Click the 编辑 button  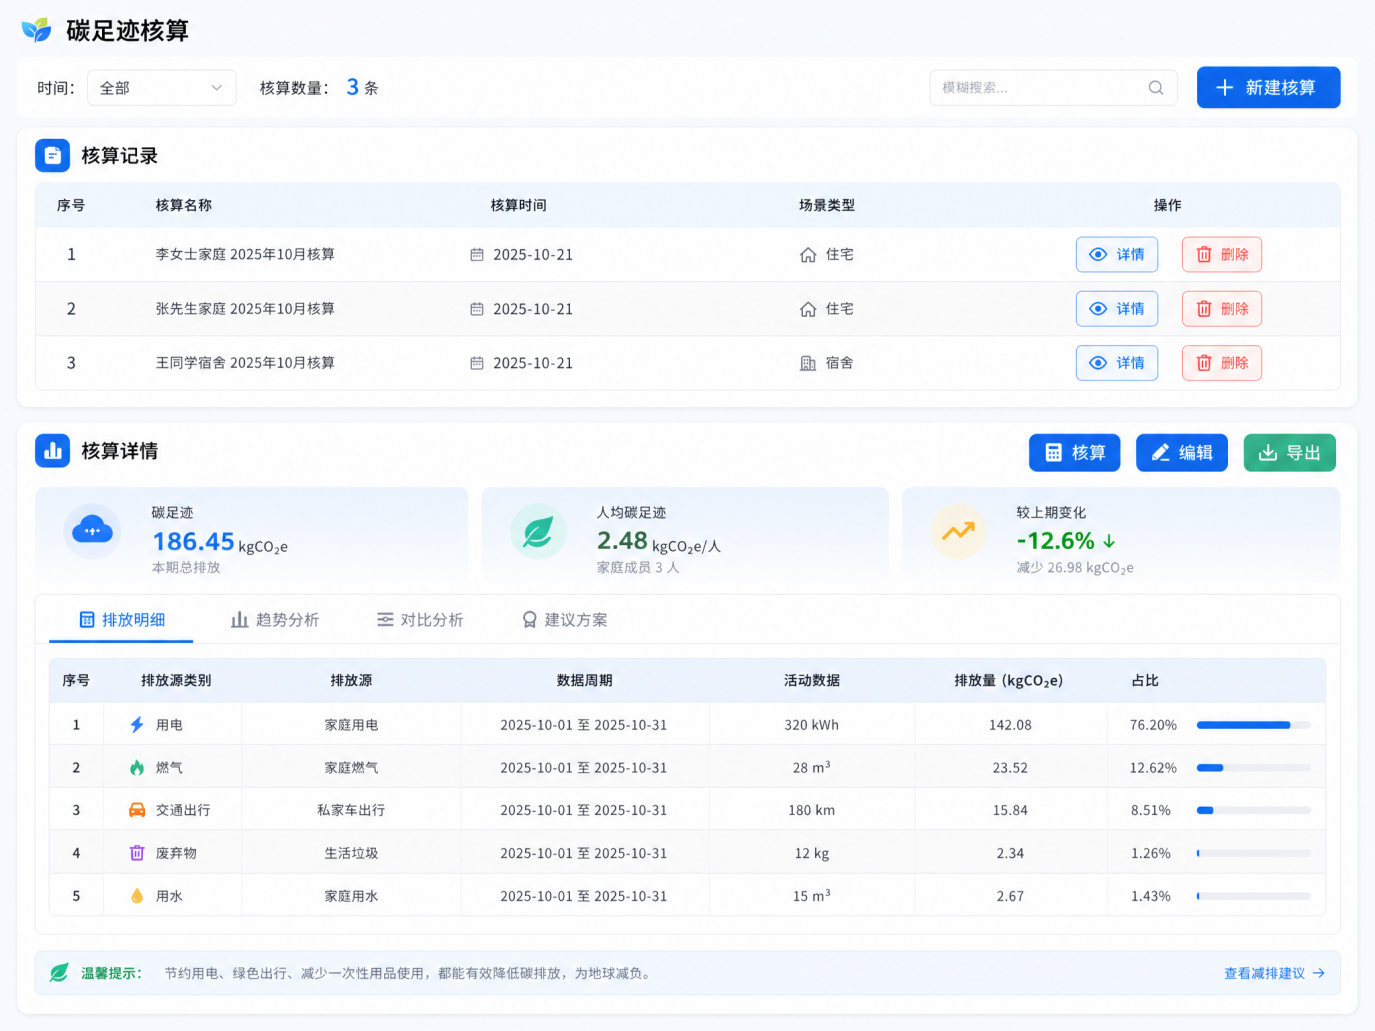click(x=1182, y=453)
